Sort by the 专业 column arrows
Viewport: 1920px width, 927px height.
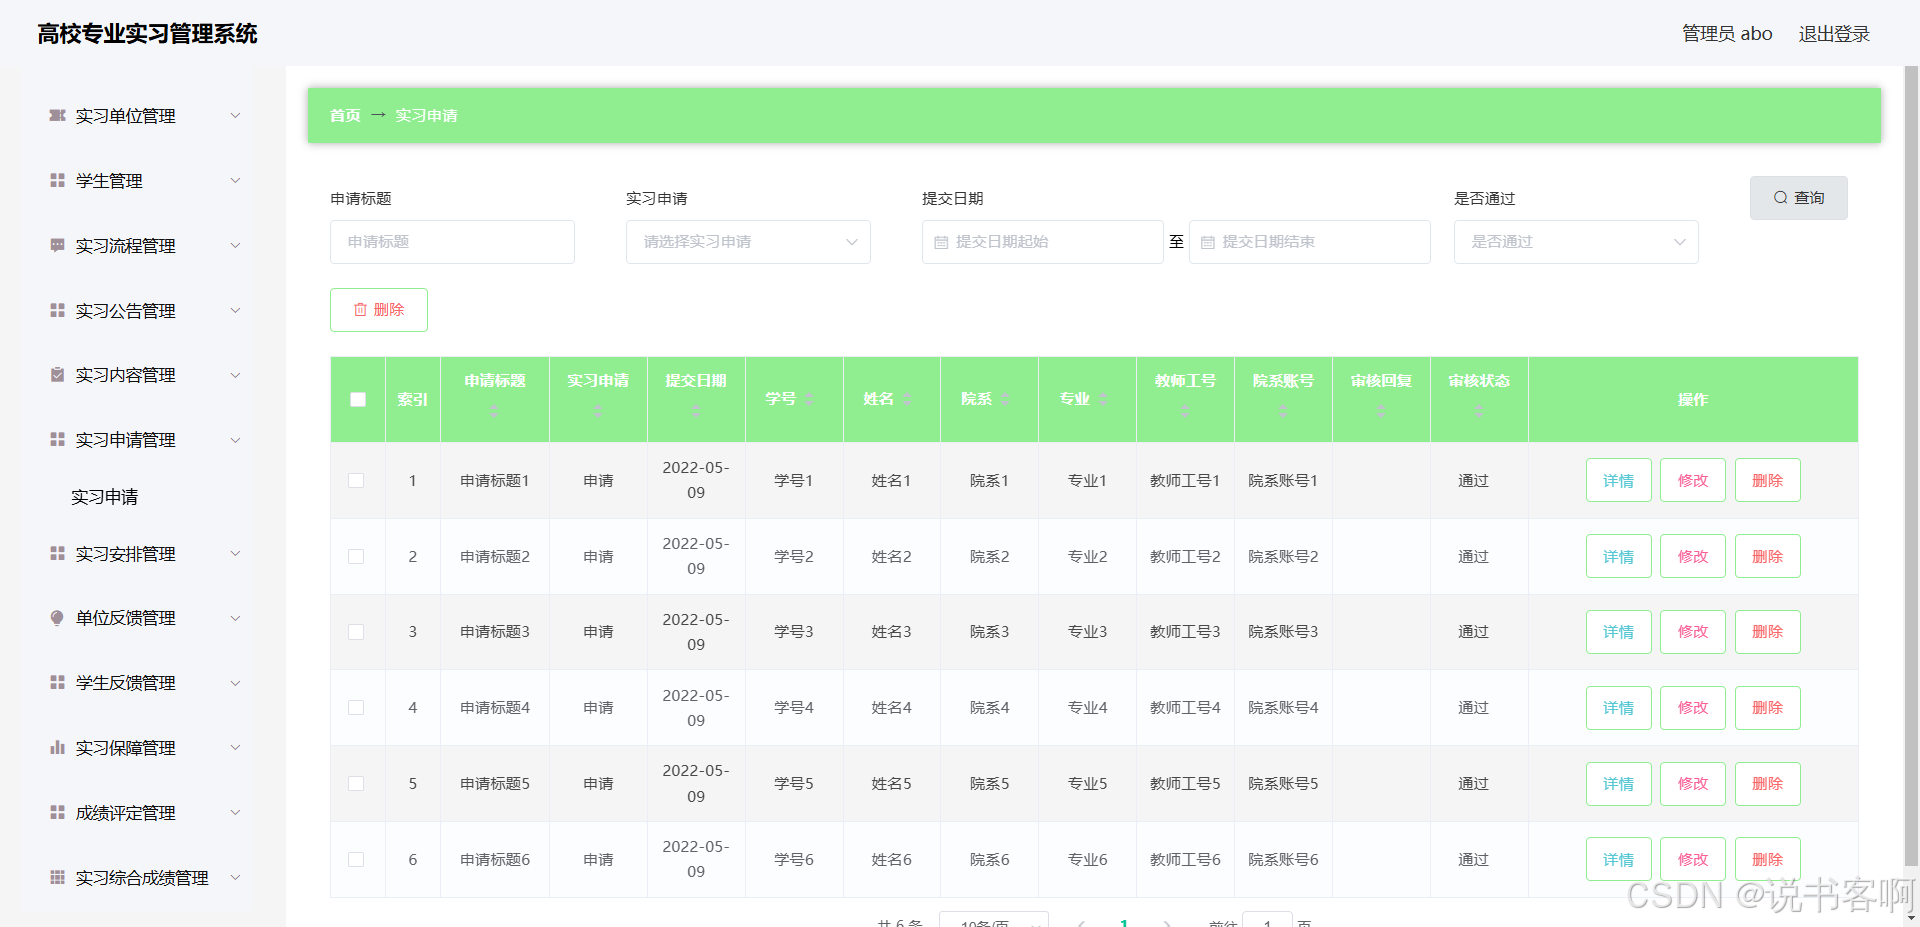(1102, 399)
